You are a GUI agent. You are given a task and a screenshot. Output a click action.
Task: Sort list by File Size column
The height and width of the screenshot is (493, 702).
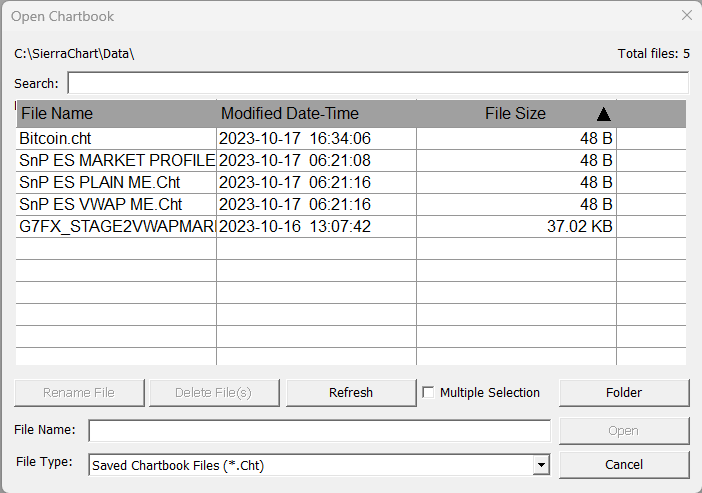[x=515, y=114]
